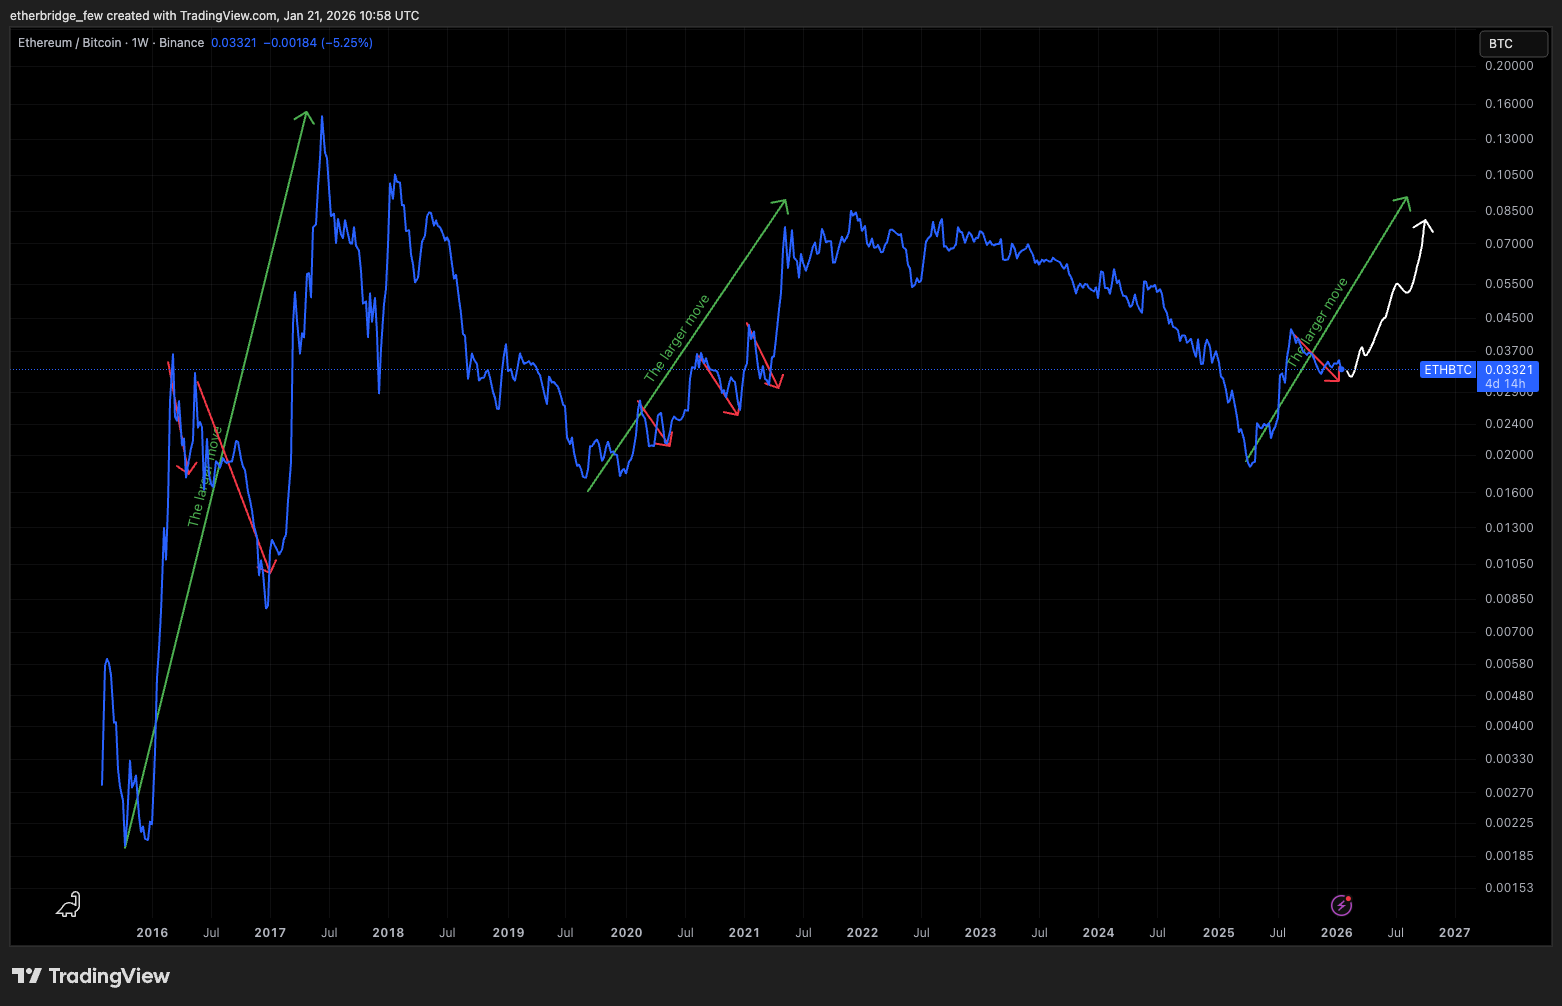This screenshot has height=1006, width=1562.
Task: Click the -0.00184 (-5.25%) change value in legend
Action: (318, 43)
